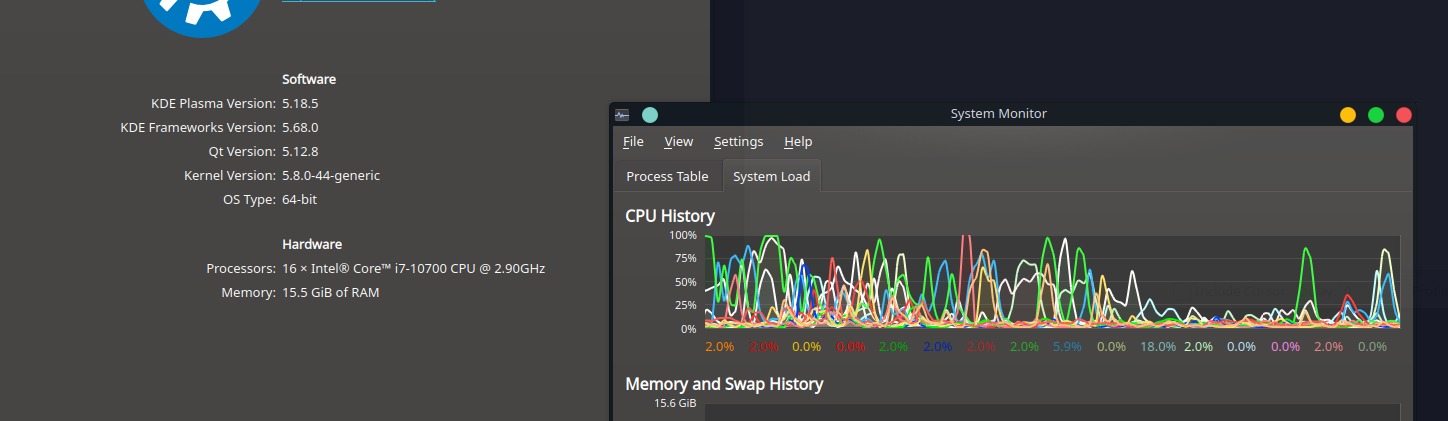Click the Memory and Swap History heading
Image resolution: width=1448 pixels, height=421 pixels.
724,384
